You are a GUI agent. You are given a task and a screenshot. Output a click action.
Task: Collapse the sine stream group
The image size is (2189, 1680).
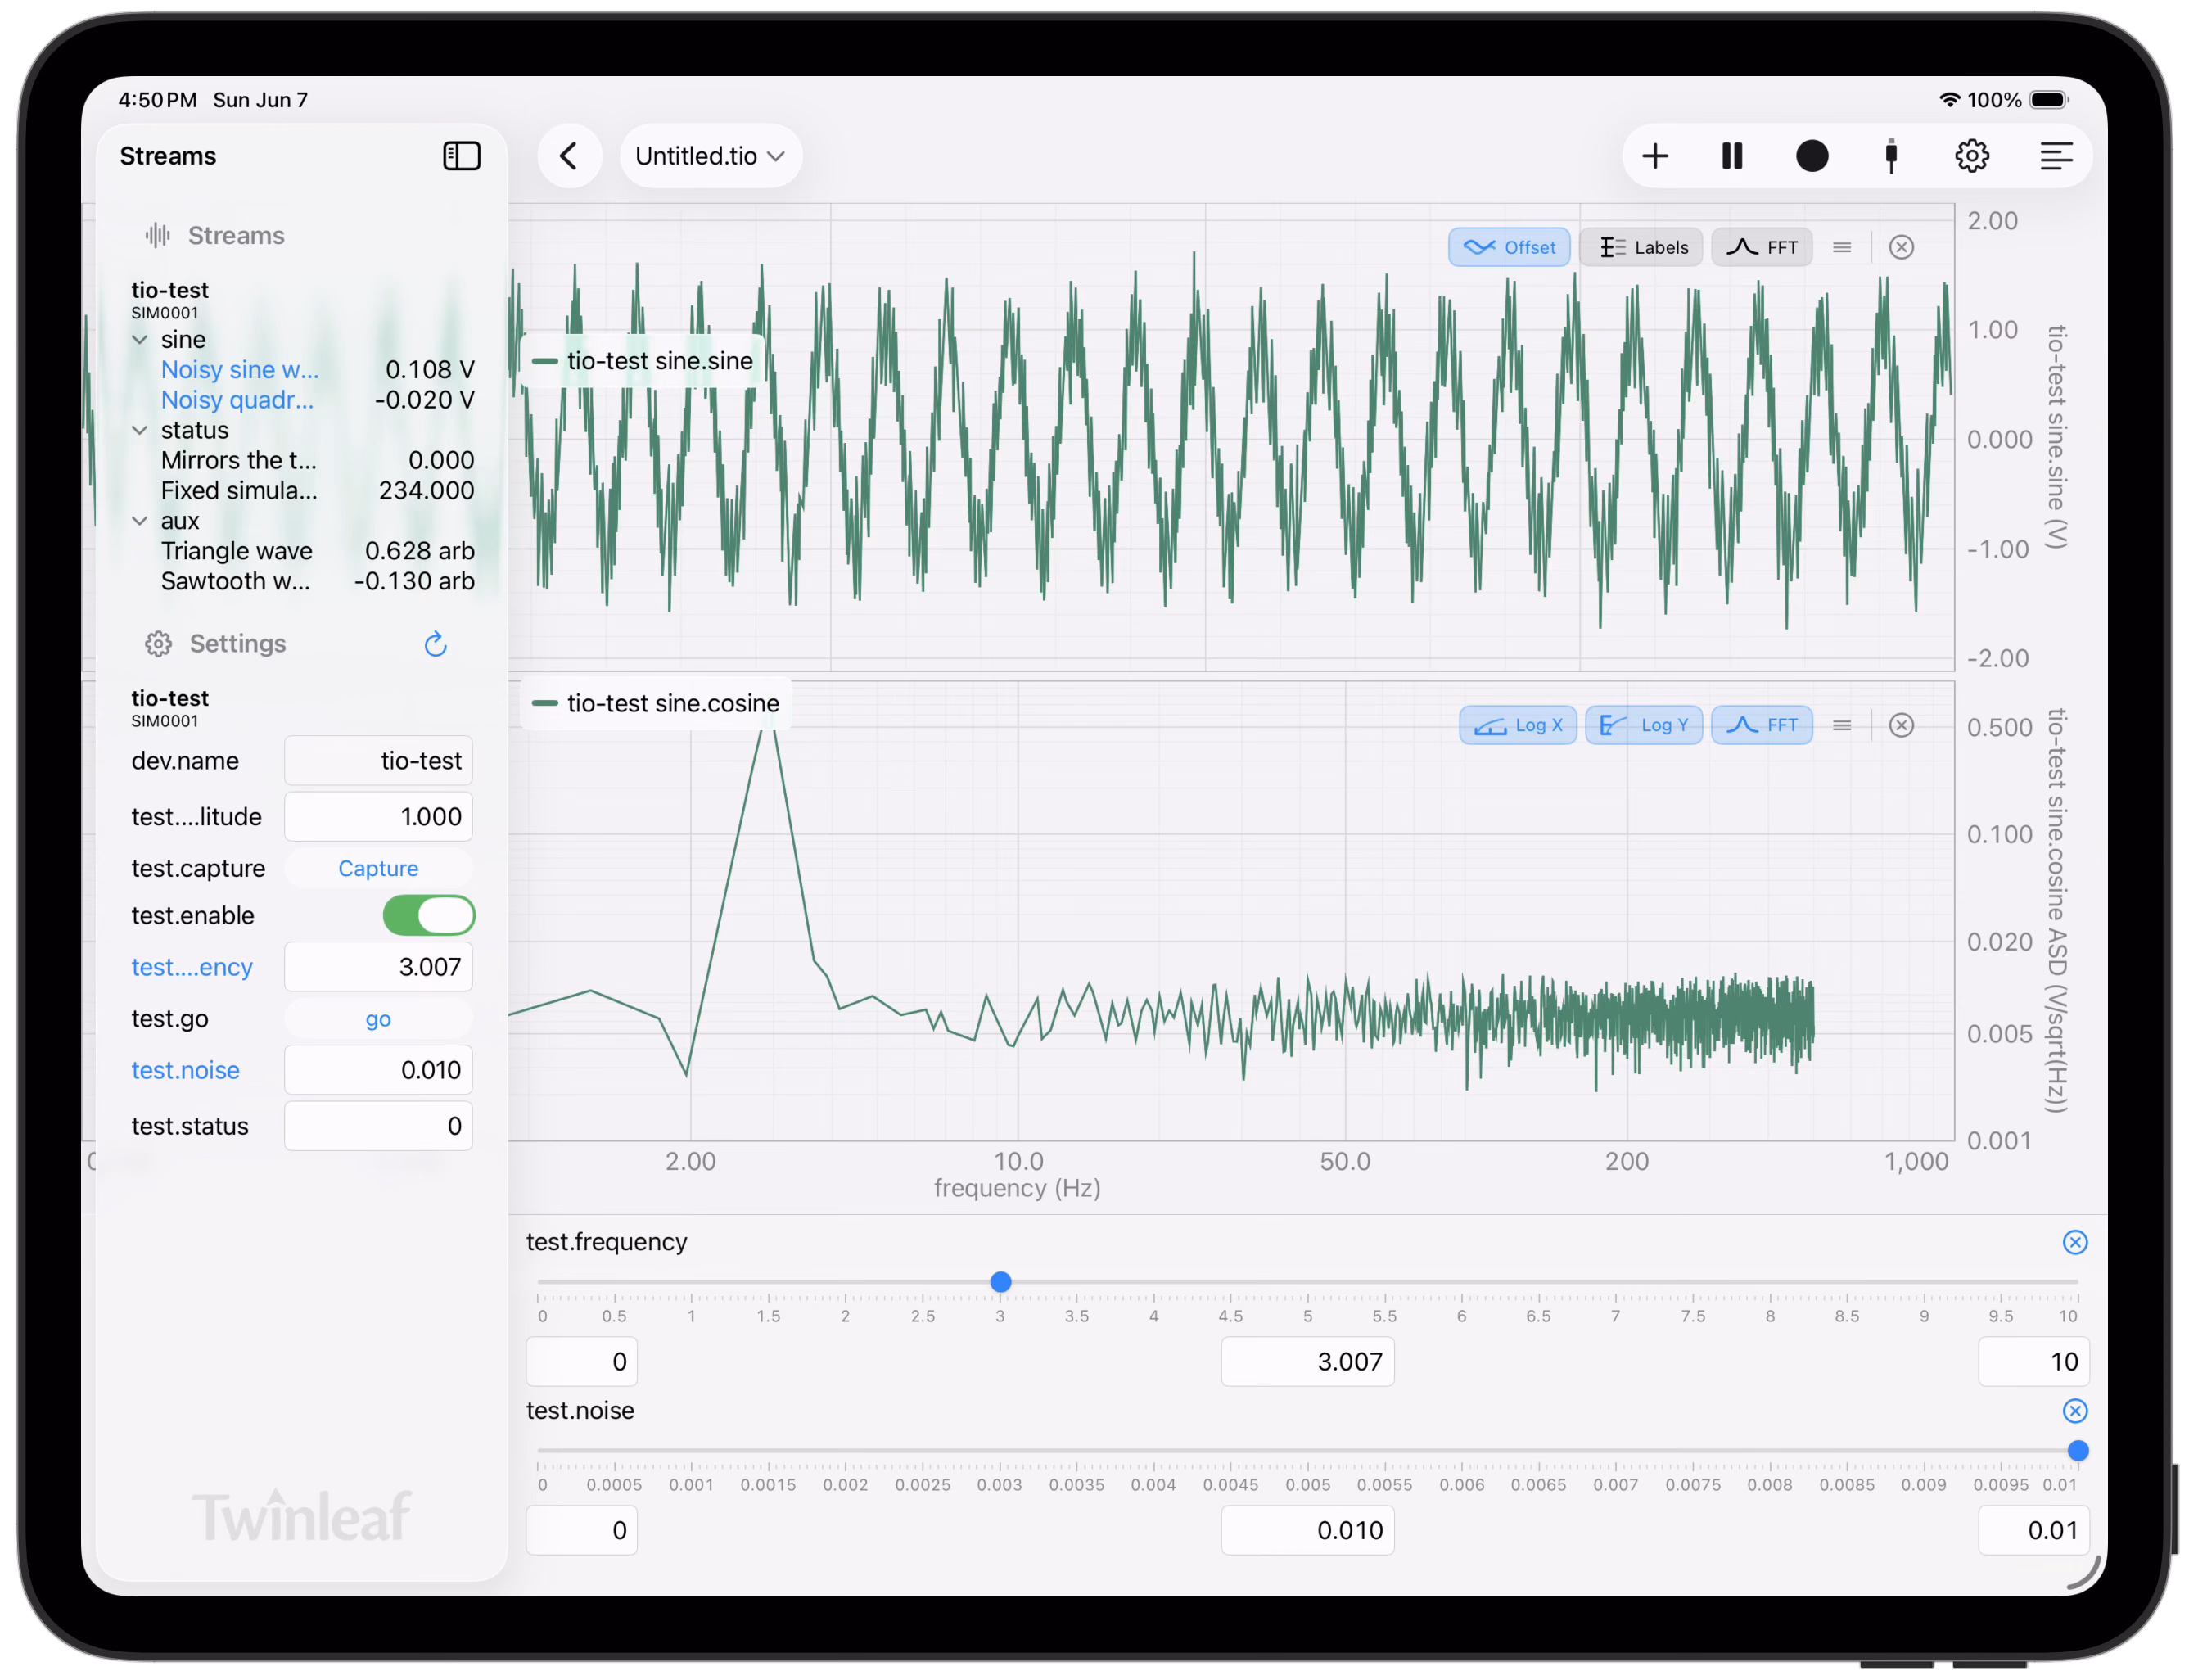coord(140,340)
